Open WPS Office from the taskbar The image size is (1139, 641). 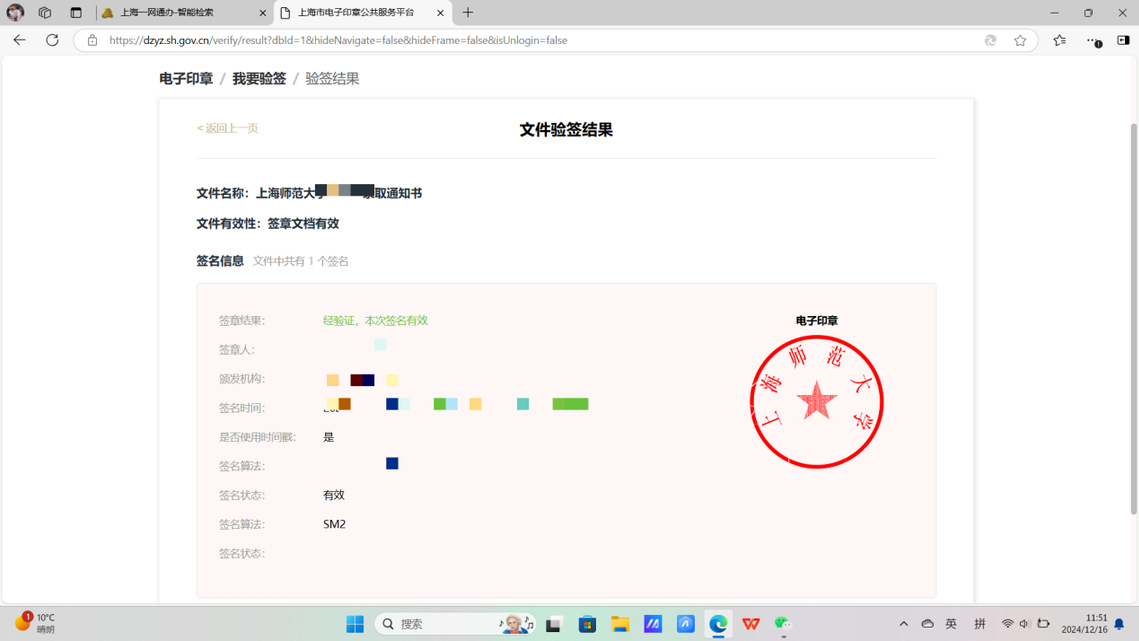point(751,624)
